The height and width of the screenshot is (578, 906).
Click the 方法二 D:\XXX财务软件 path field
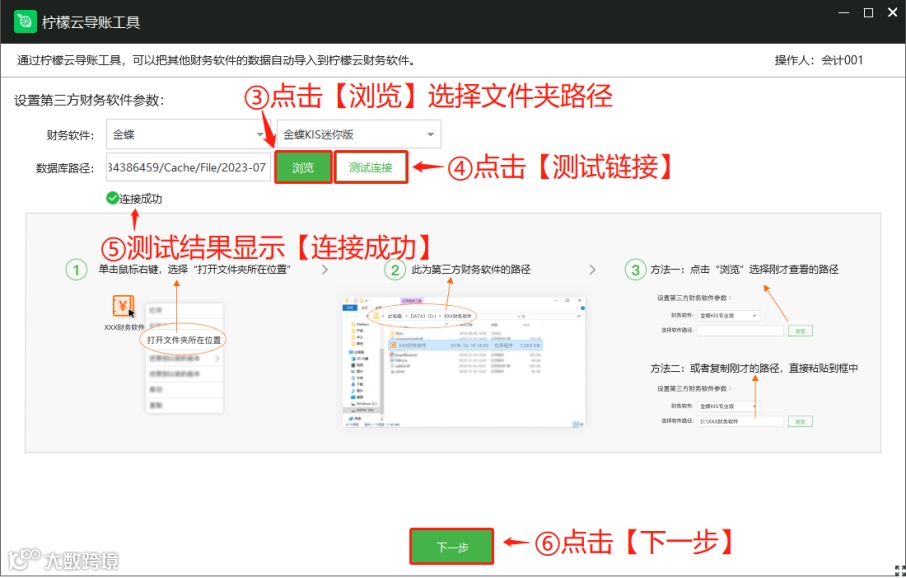click(740, 422)
